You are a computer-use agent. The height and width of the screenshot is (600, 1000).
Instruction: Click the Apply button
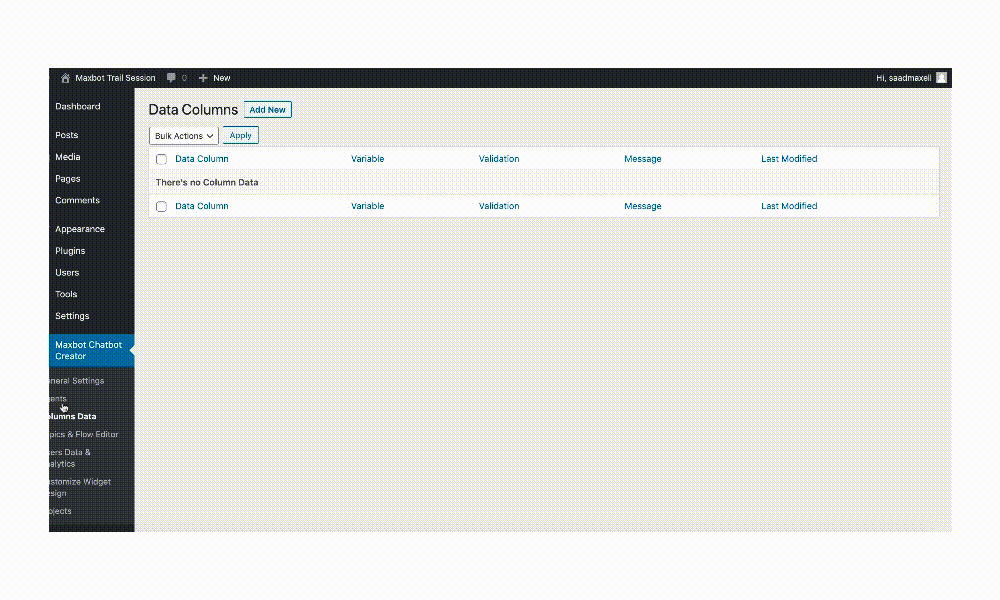click(x=240, y=135)
